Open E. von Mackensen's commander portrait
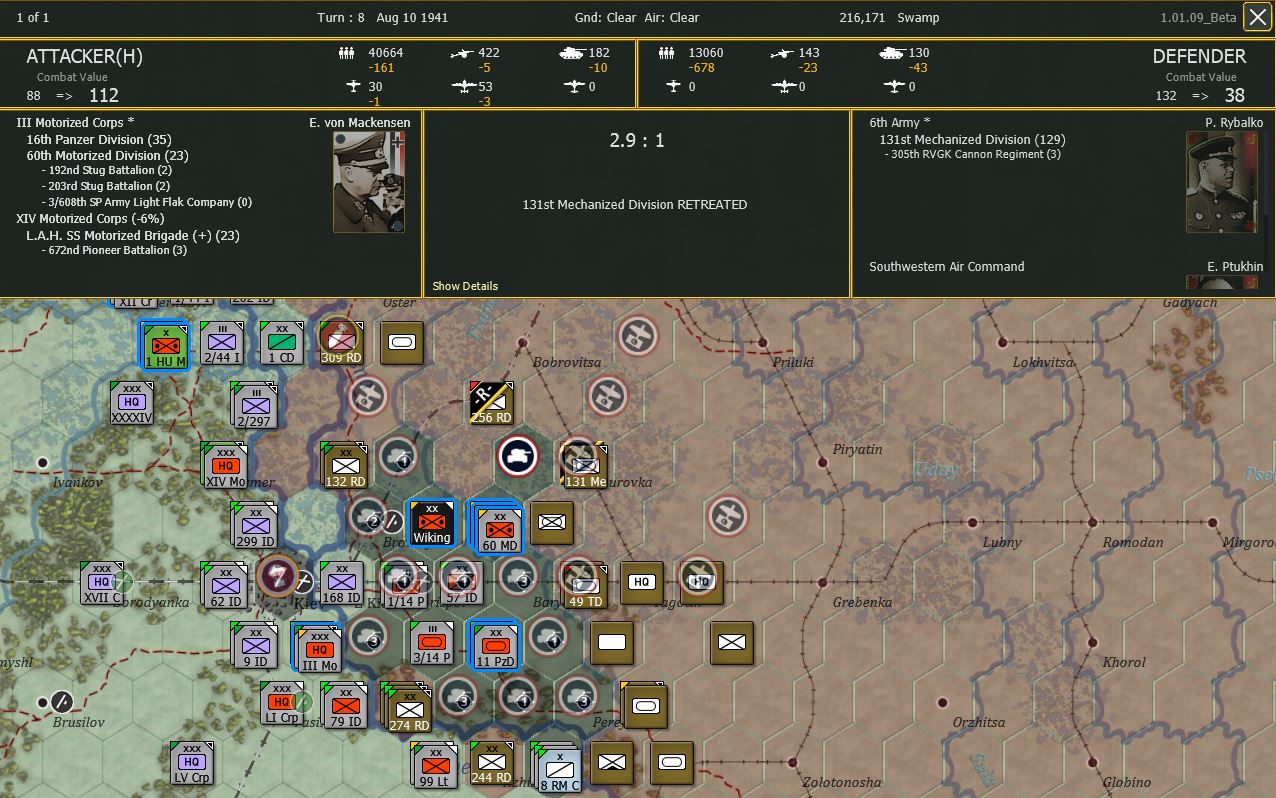The height and width of the screenshot is (798, 1276). coord(370,182)
